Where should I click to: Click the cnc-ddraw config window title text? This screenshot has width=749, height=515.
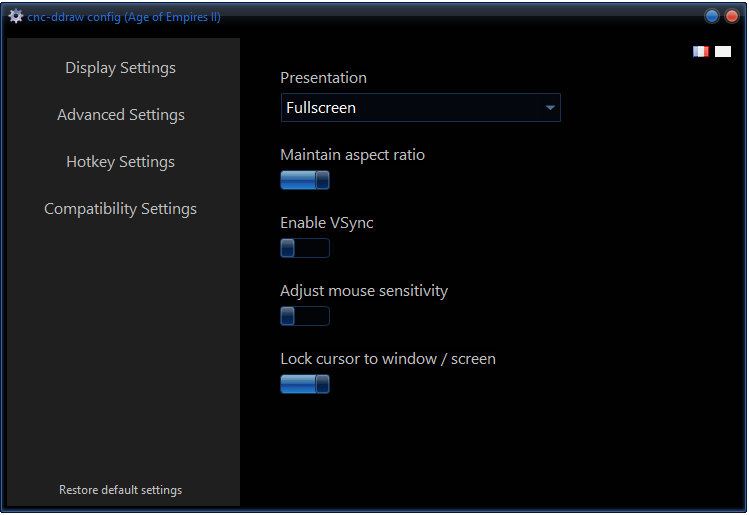[124, 17]
